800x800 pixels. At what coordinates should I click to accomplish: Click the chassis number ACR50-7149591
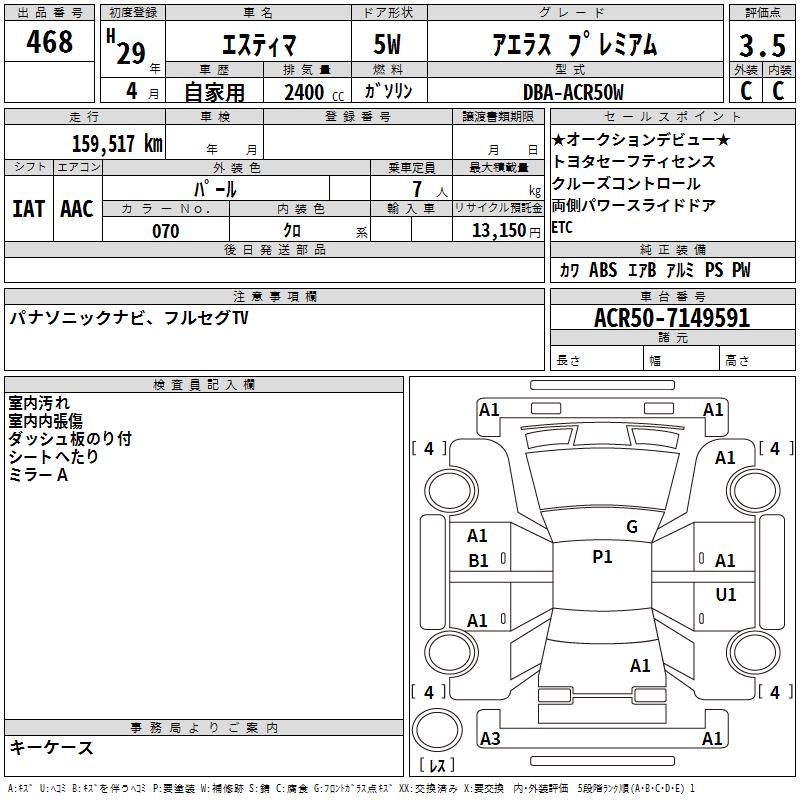pyautogui.click(x=672, y=318)
